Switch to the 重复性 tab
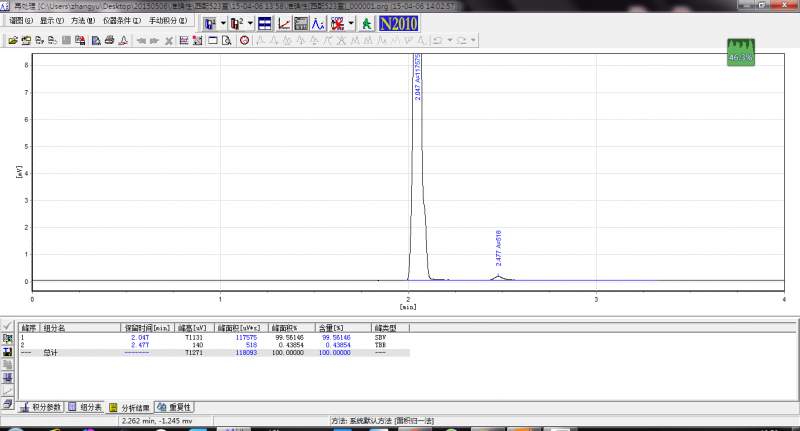This screenshot has width=800, height=431. point(175,407)
